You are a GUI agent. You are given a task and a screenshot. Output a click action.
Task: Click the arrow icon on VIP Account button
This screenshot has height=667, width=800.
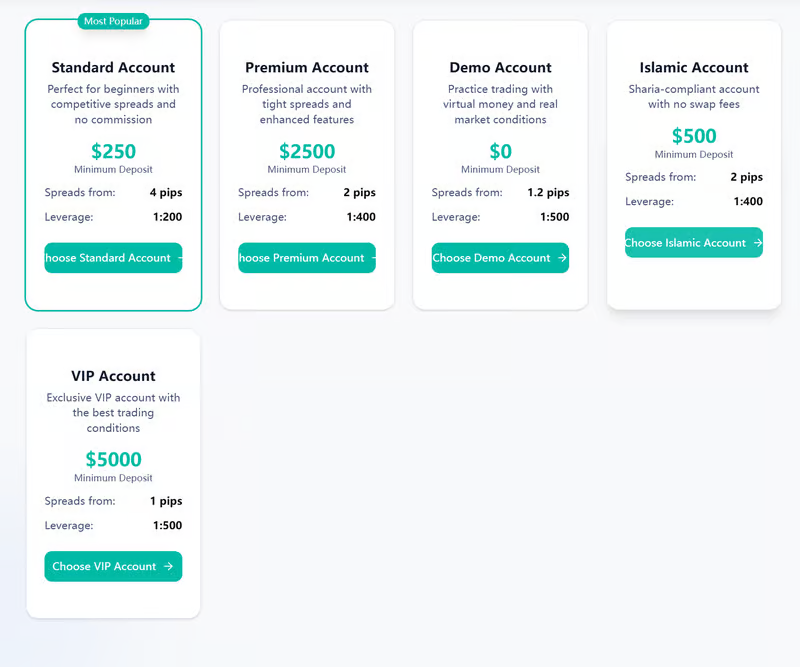[169, 567]
